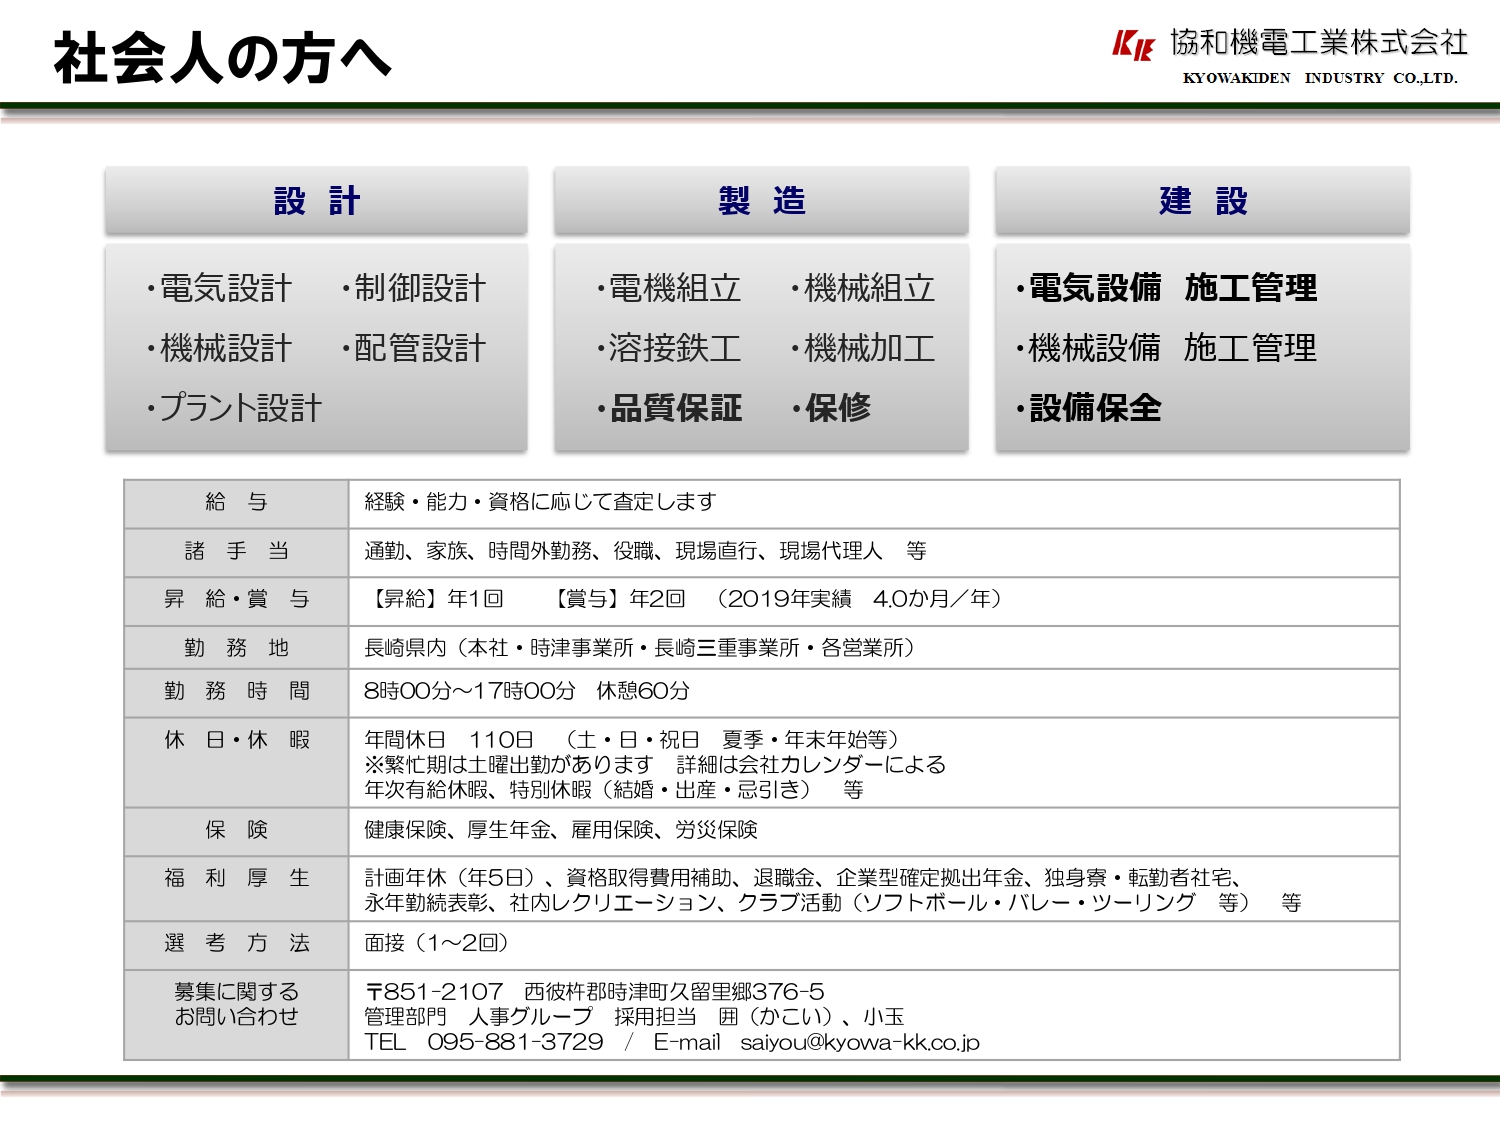Click the 社会人の方へ page title
The width and height of the screenshot is (1500, 1125).
pyautogui.click(x=222, y=58)
